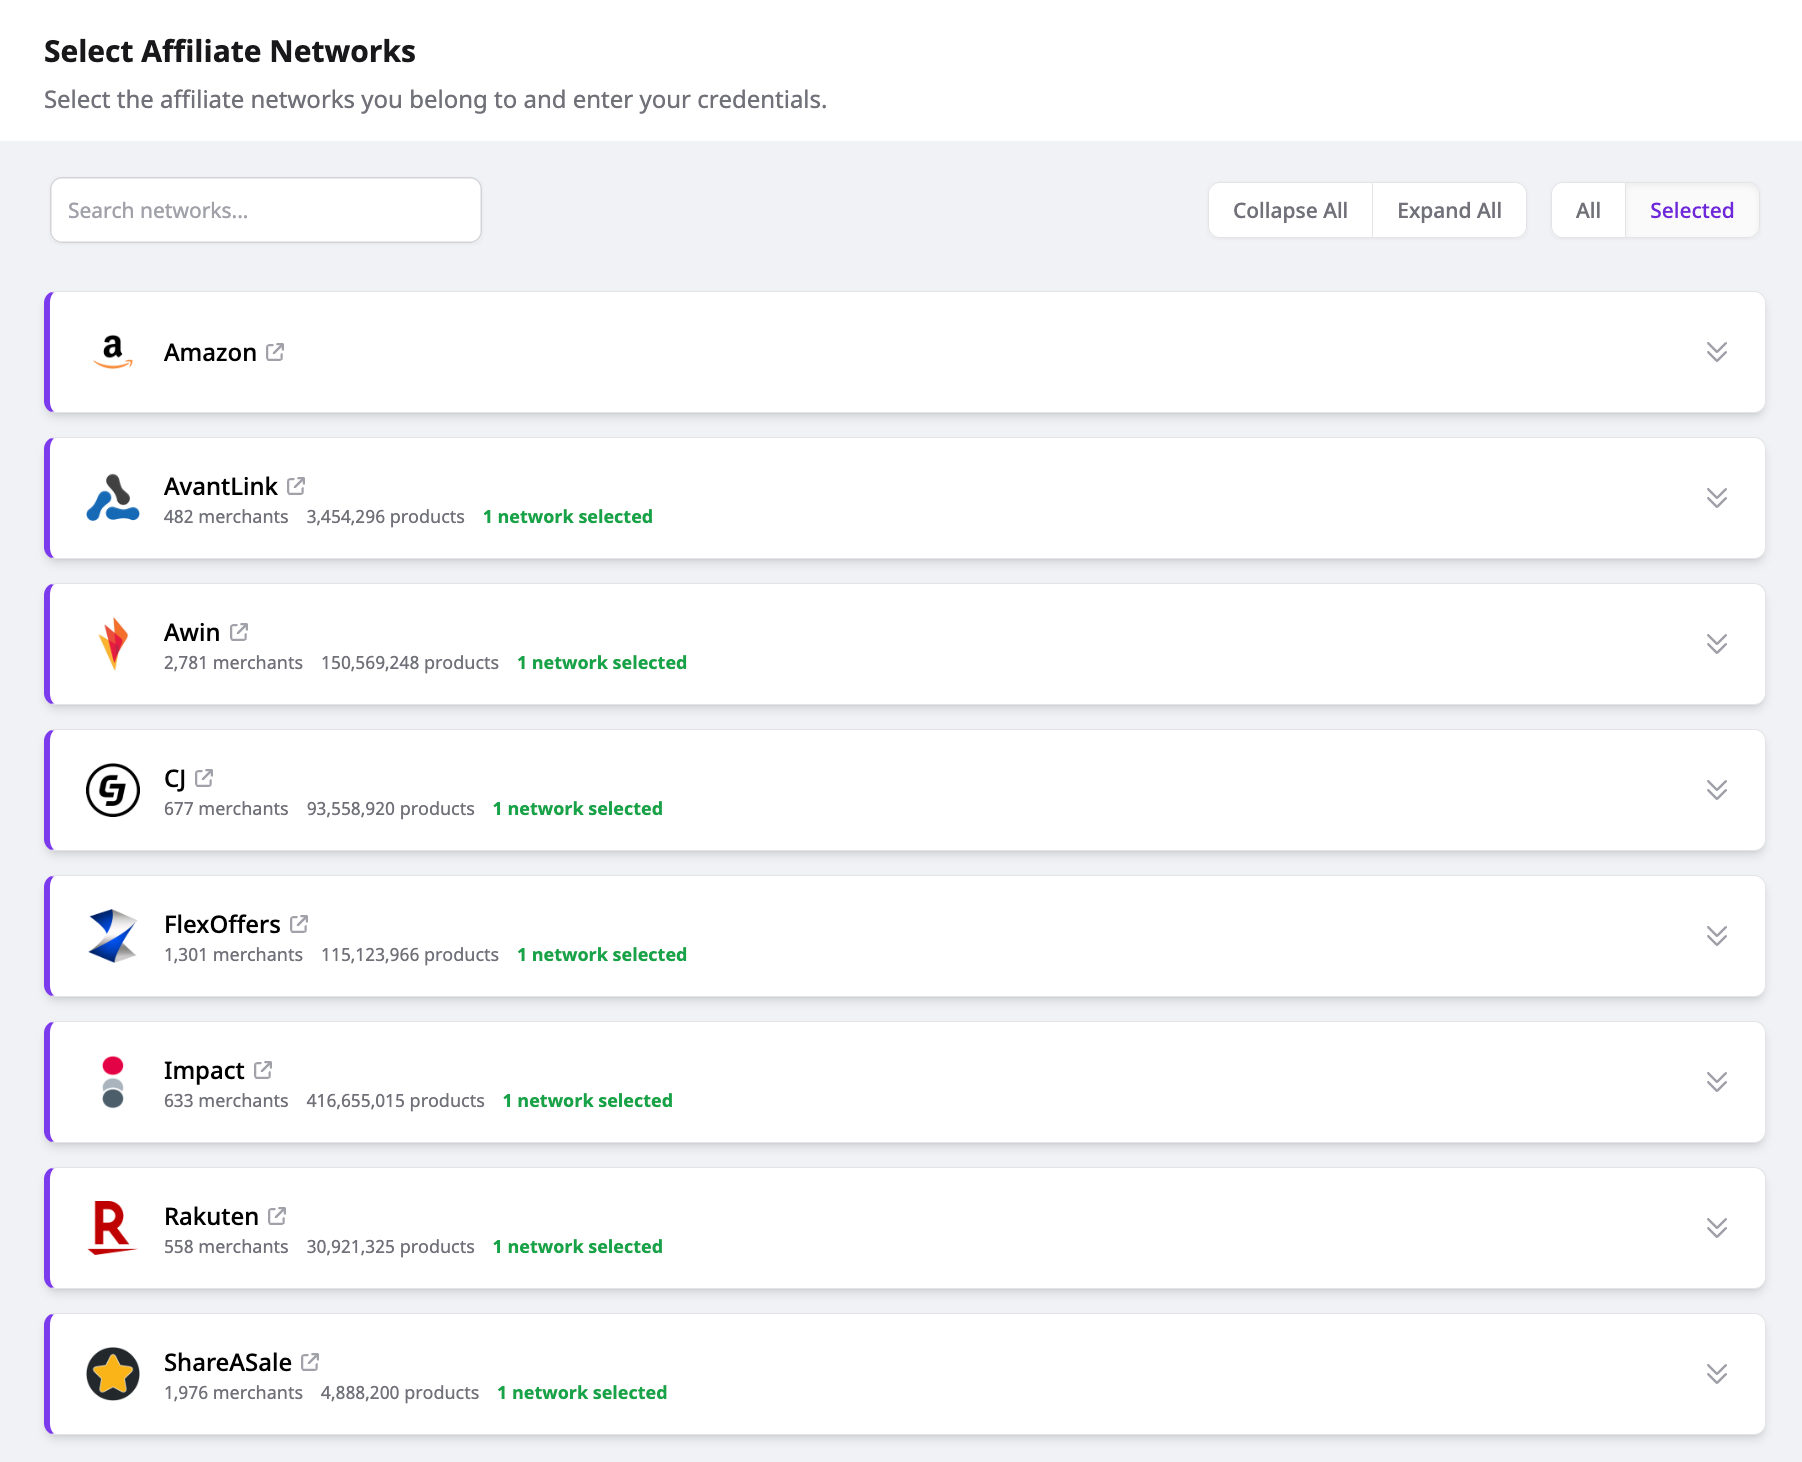
Task: Click '1,301 merchants' under FlexOffers
Action: (x=233, y=955)
